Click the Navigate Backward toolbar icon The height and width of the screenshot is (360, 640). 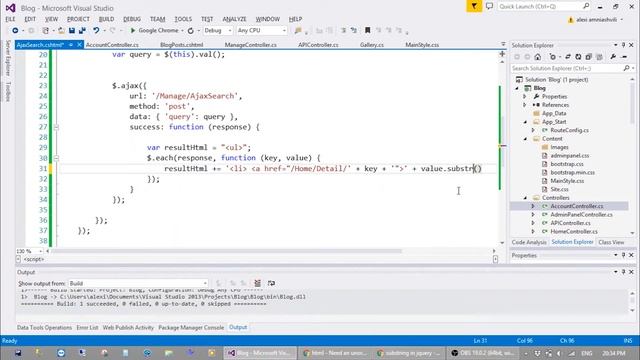[x=15, y=31]
